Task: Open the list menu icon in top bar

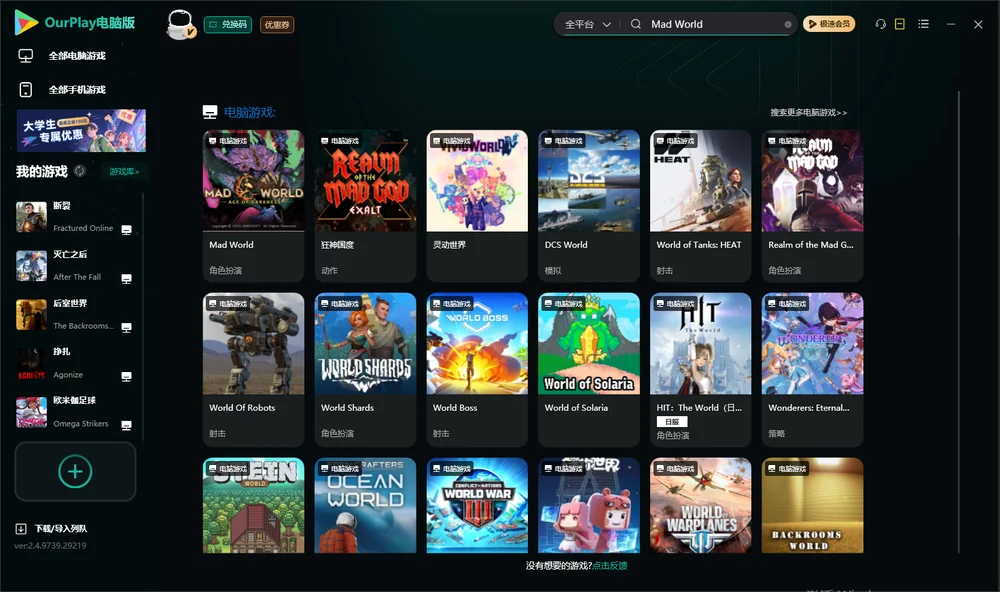Action: tap(923, 24)
